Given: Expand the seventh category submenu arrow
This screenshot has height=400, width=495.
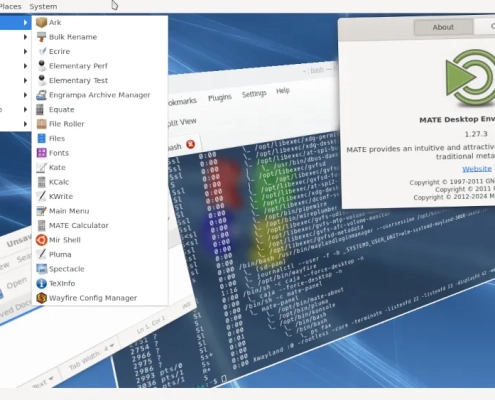Looking at the screenshot, I should click(x=25, y=109).
